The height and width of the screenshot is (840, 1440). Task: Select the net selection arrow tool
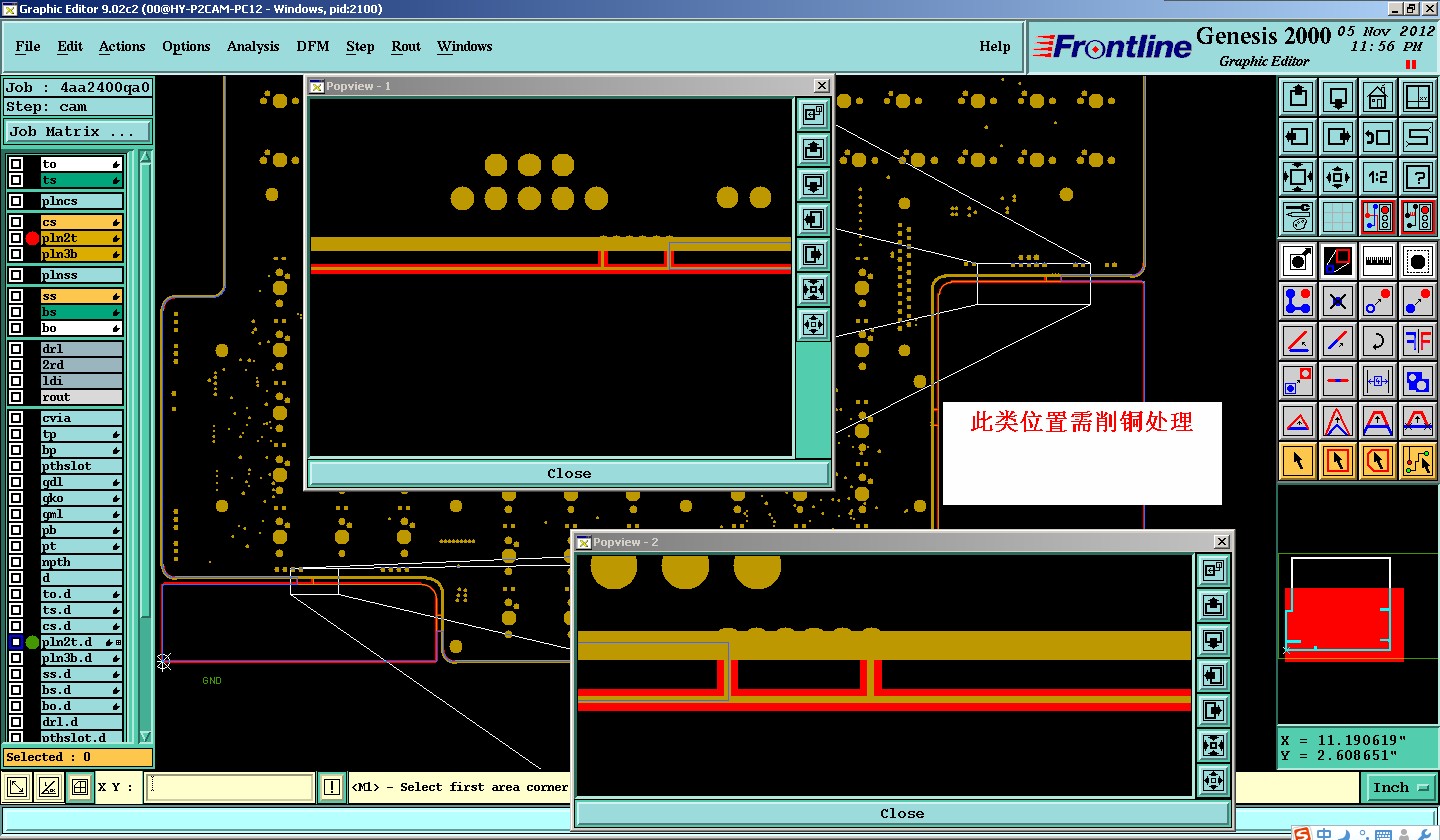[x=1418, y=461]
